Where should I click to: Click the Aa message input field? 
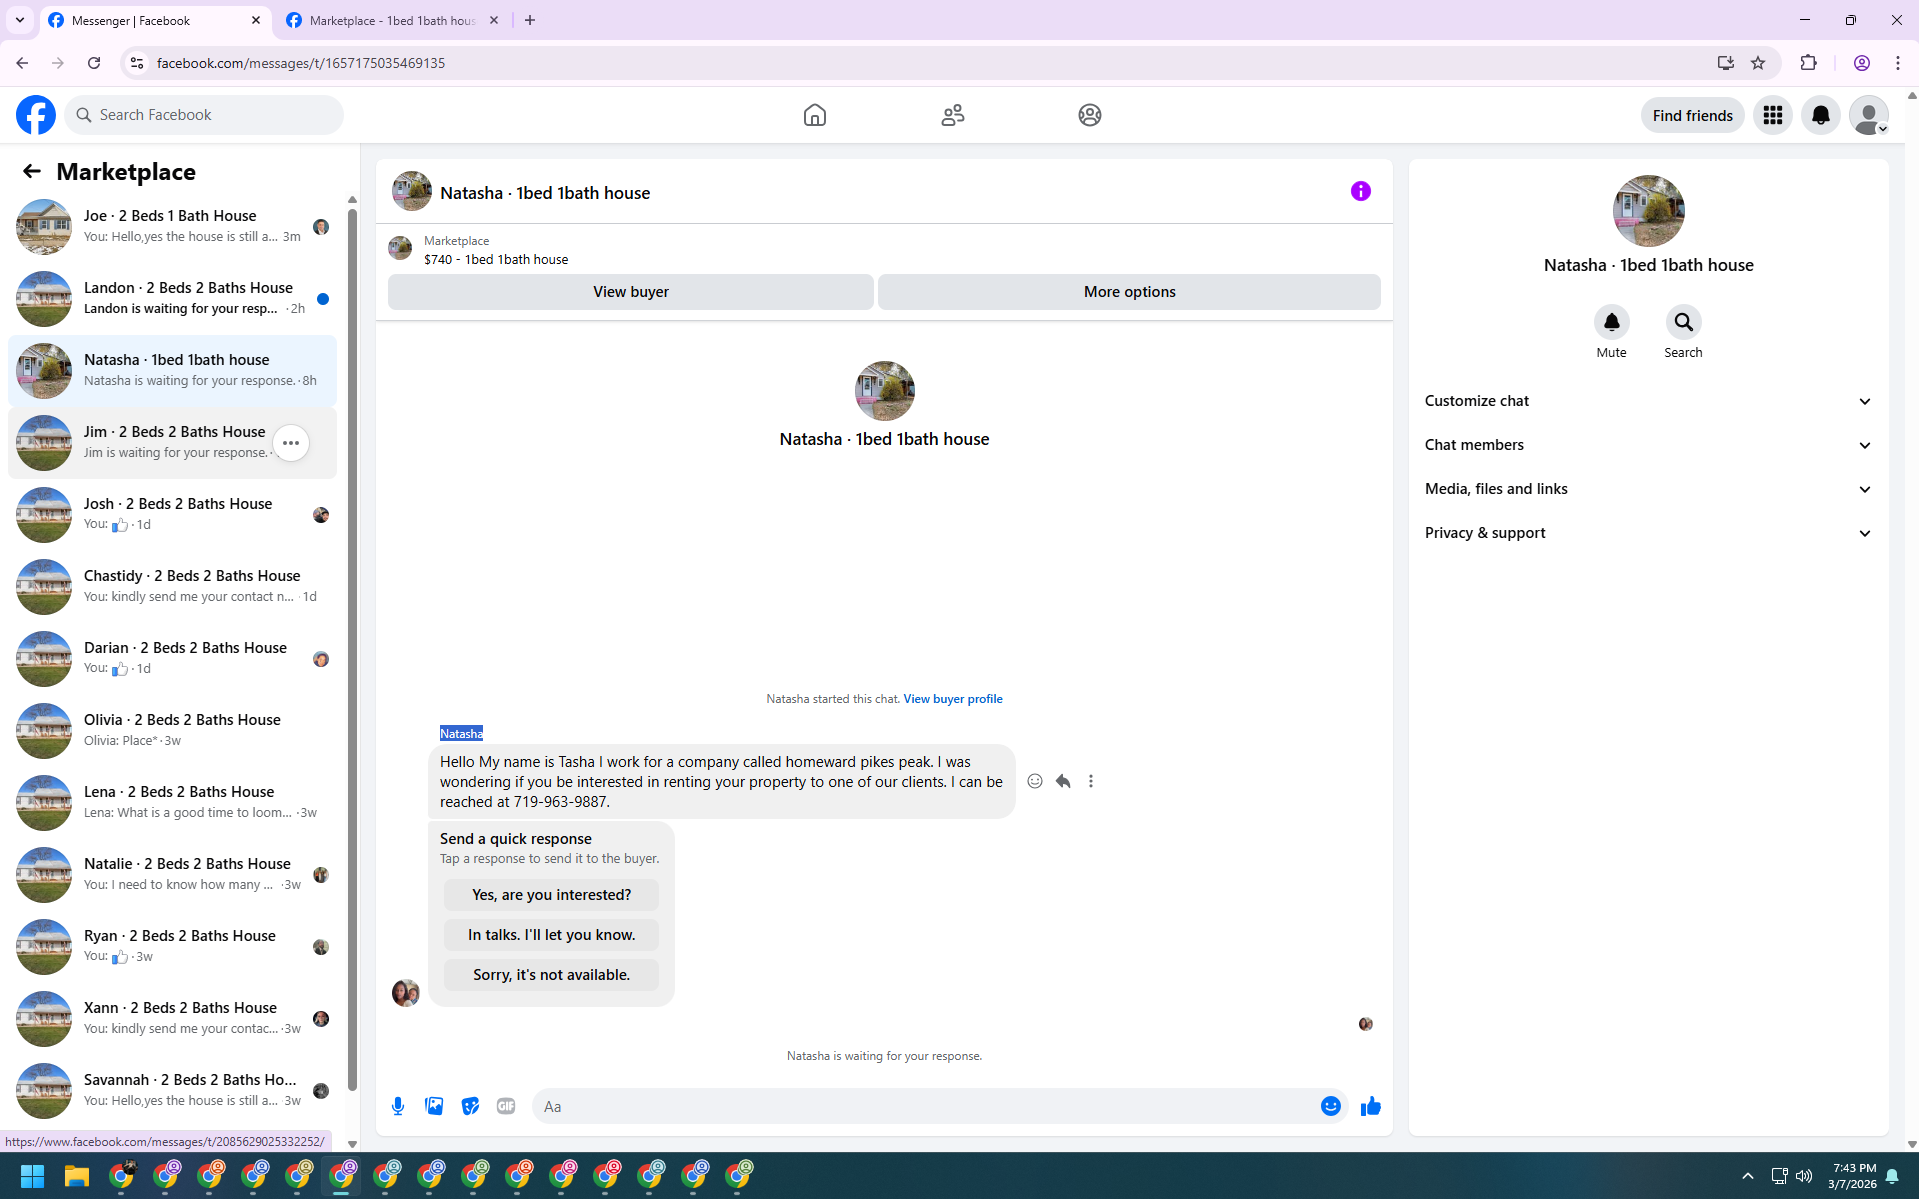point(926,1106)
